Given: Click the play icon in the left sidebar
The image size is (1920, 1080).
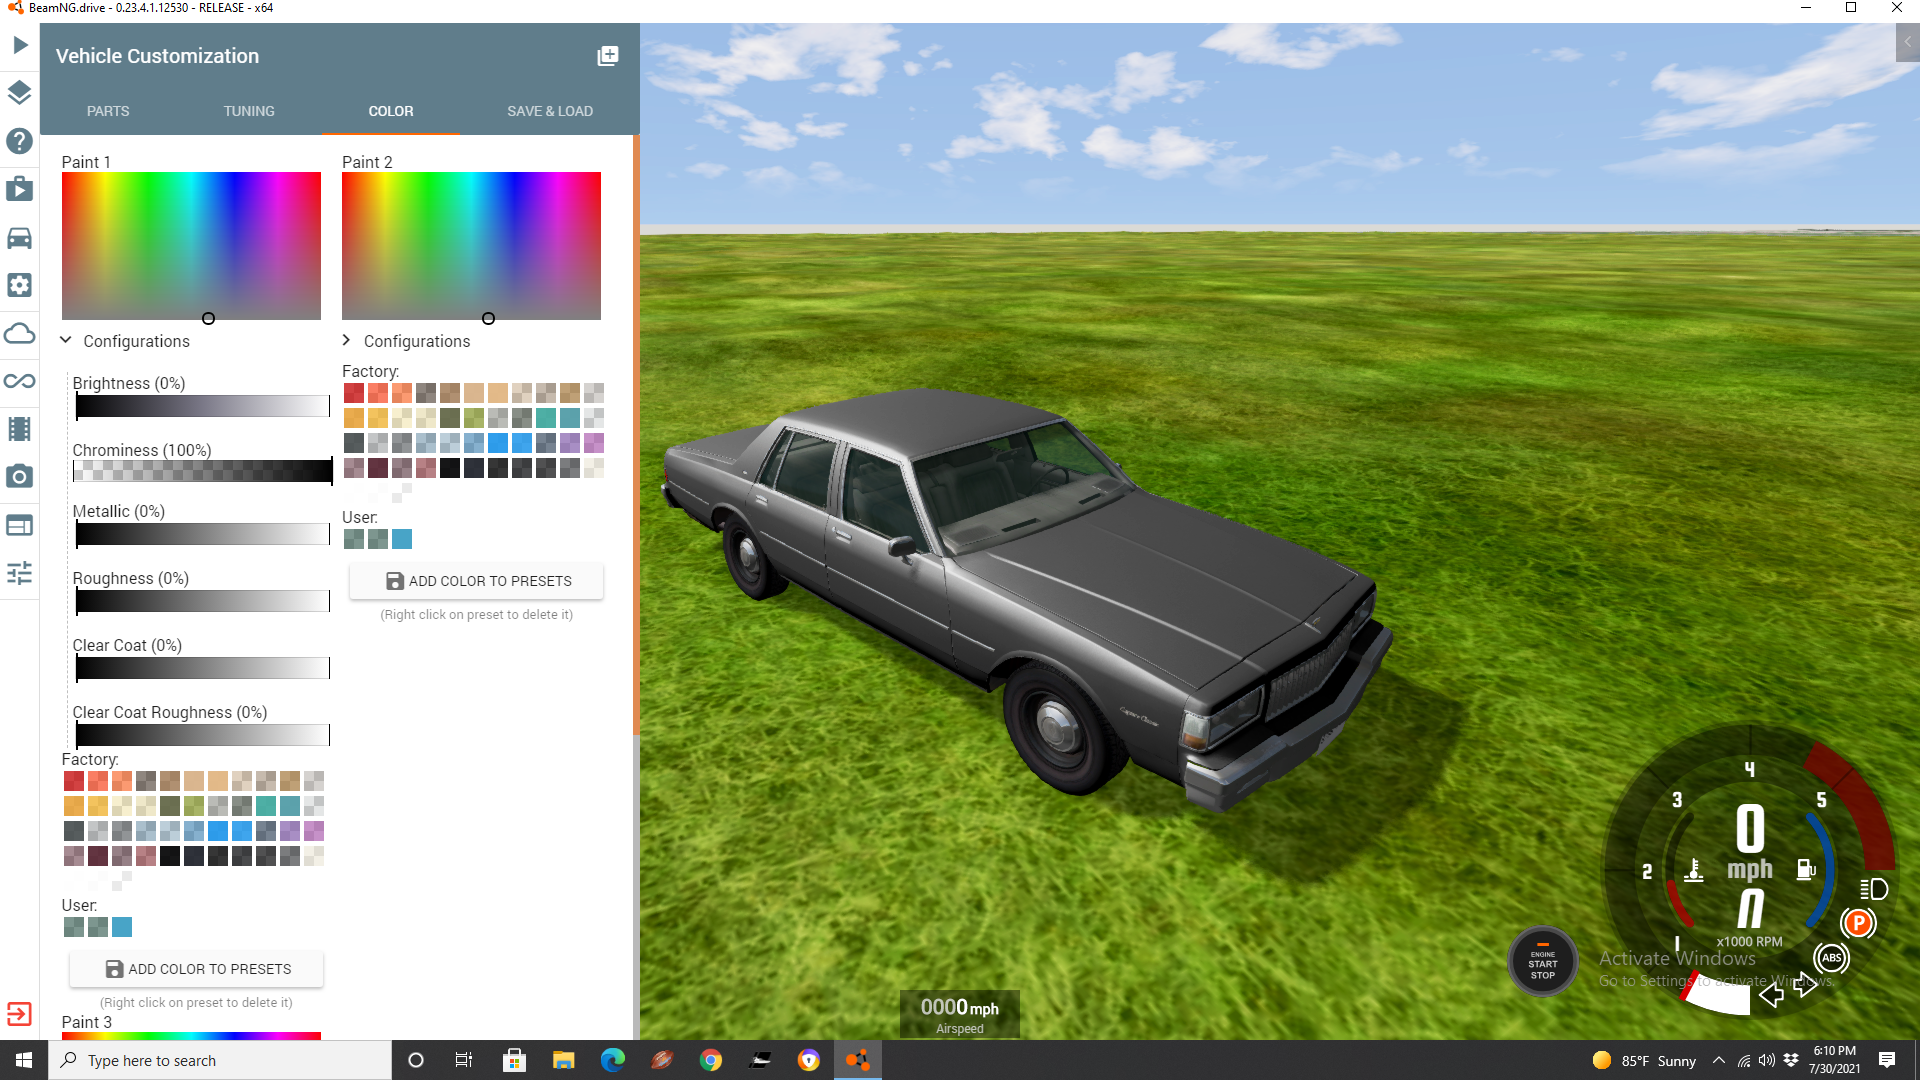Looking at the screenshot, I should coord(20,45).
